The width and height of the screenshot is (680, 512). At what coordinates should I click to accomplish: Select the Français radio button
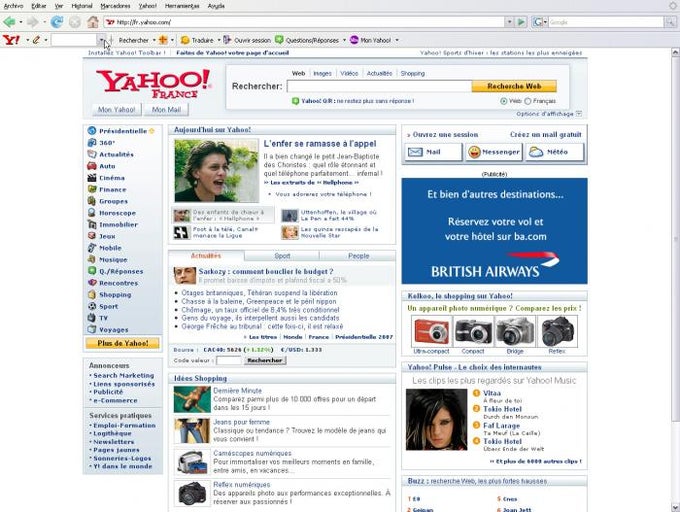(x=528, y=101)
